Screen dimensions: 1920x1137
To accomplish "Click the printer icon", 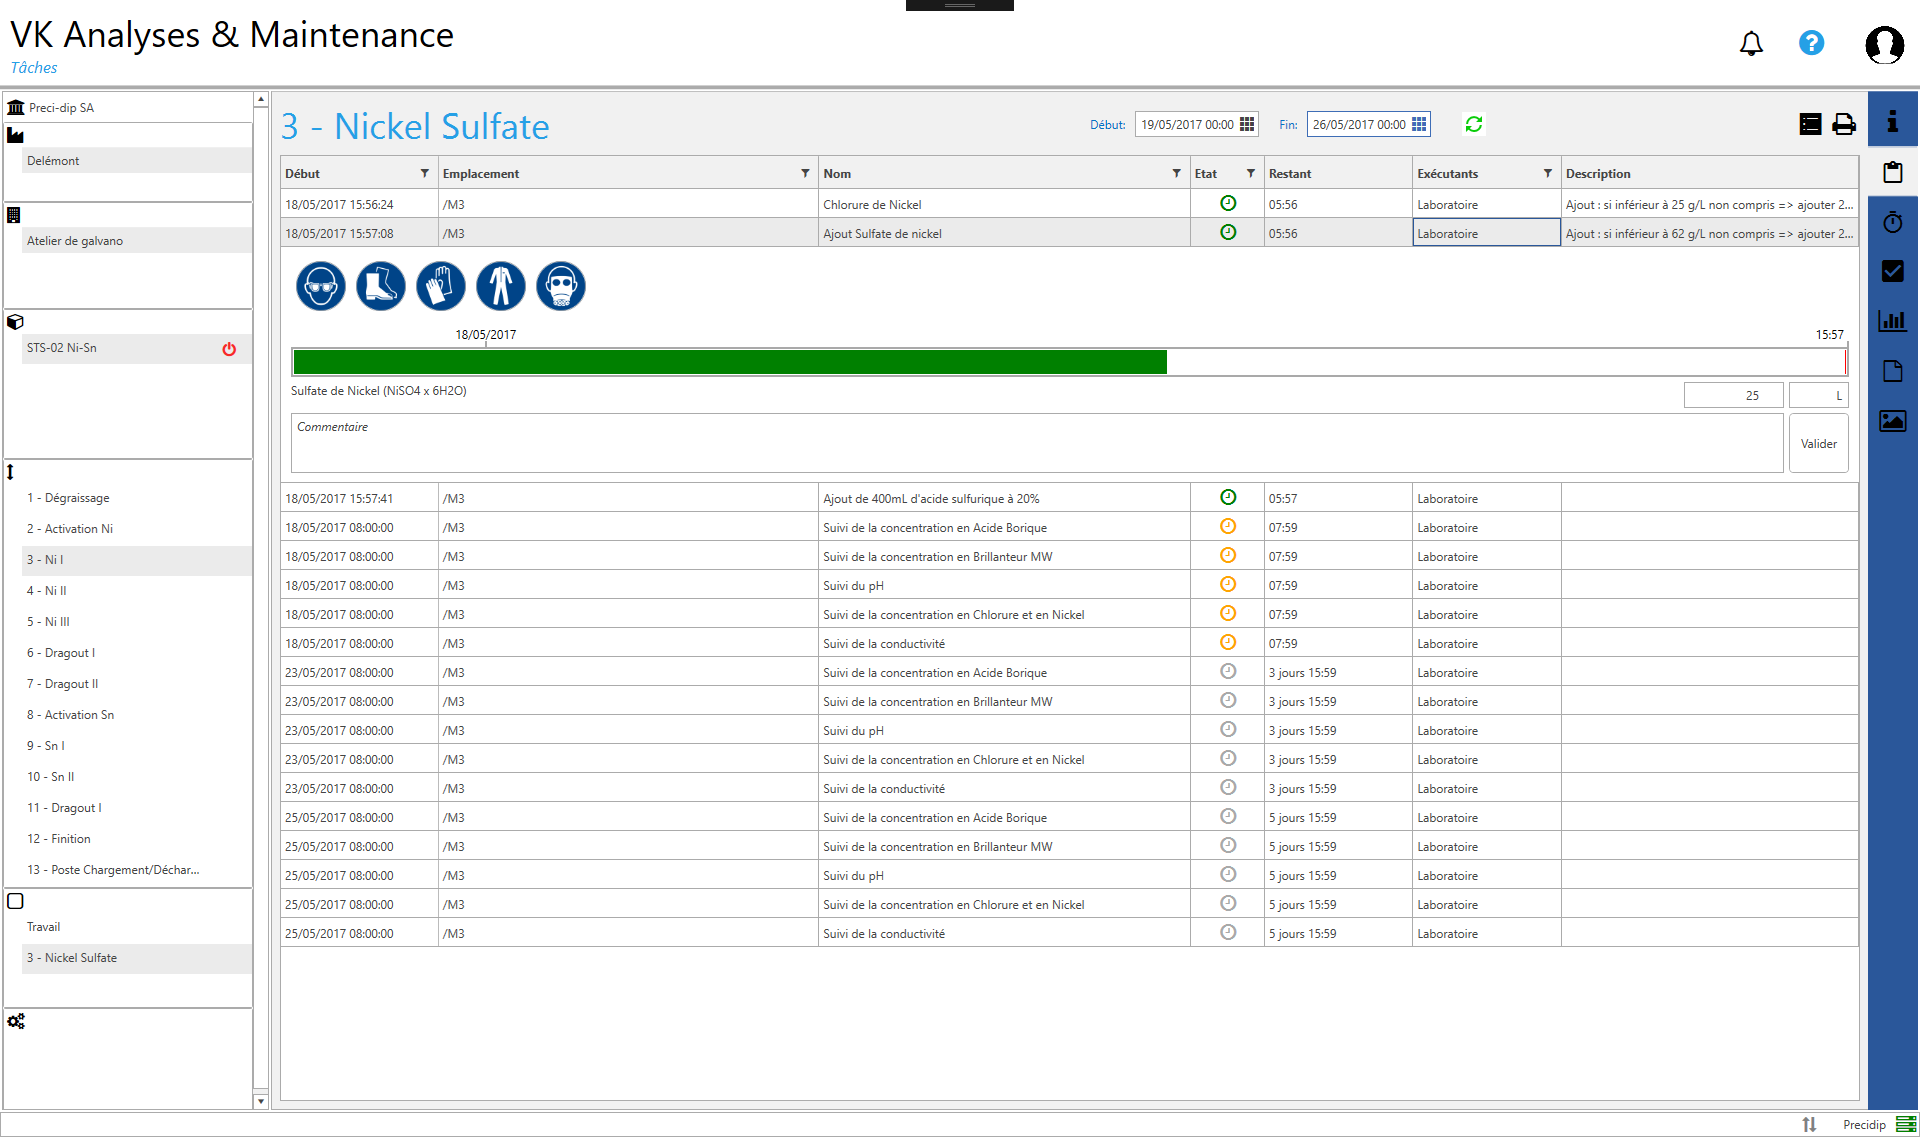I will [1843, 124].
